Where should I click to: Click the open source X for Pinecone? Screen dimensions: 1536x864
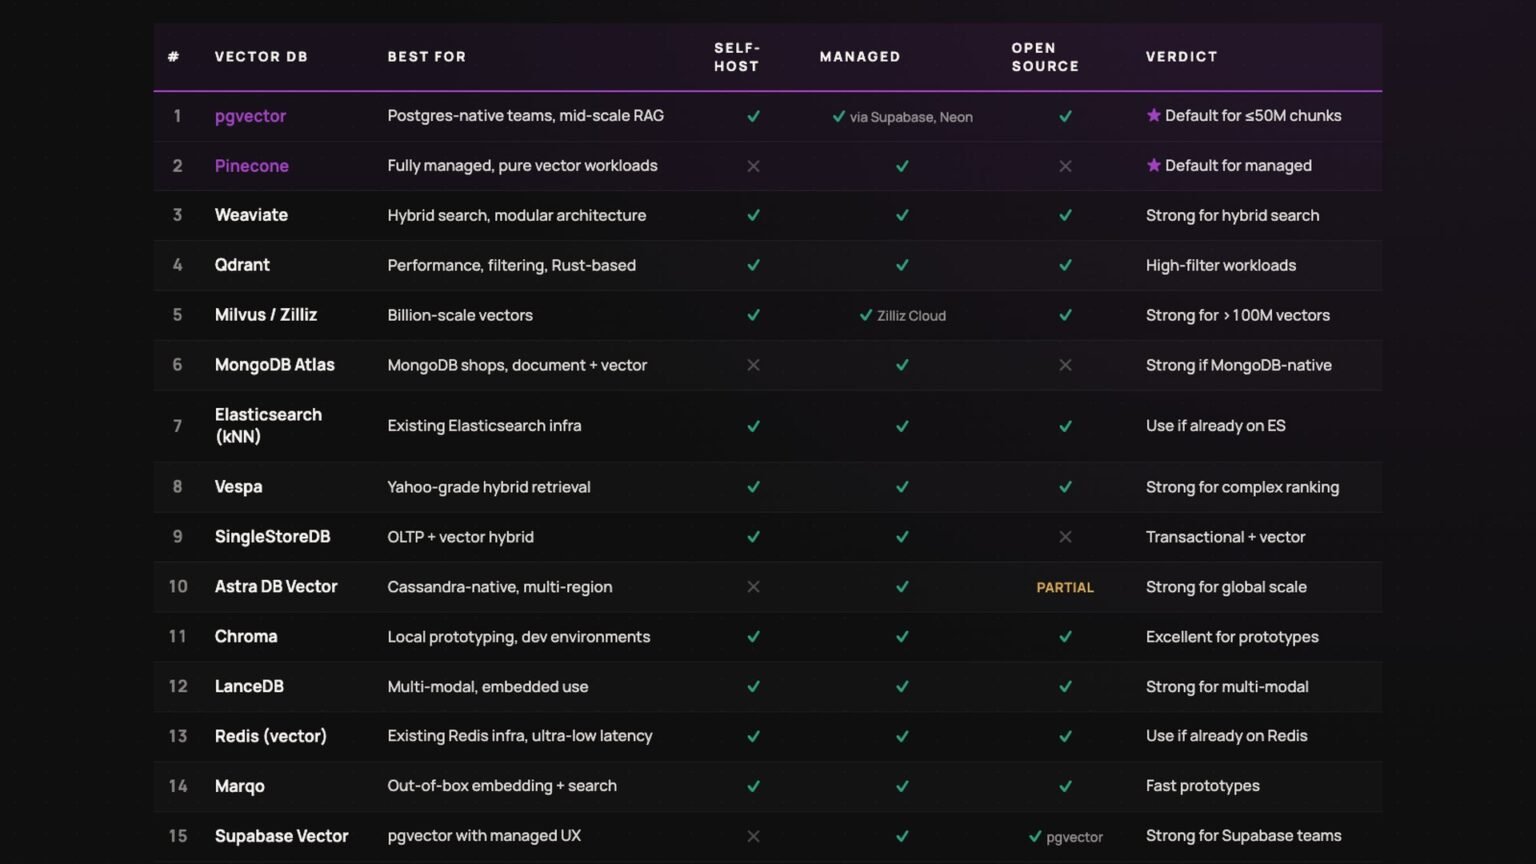coord(1065,166)
